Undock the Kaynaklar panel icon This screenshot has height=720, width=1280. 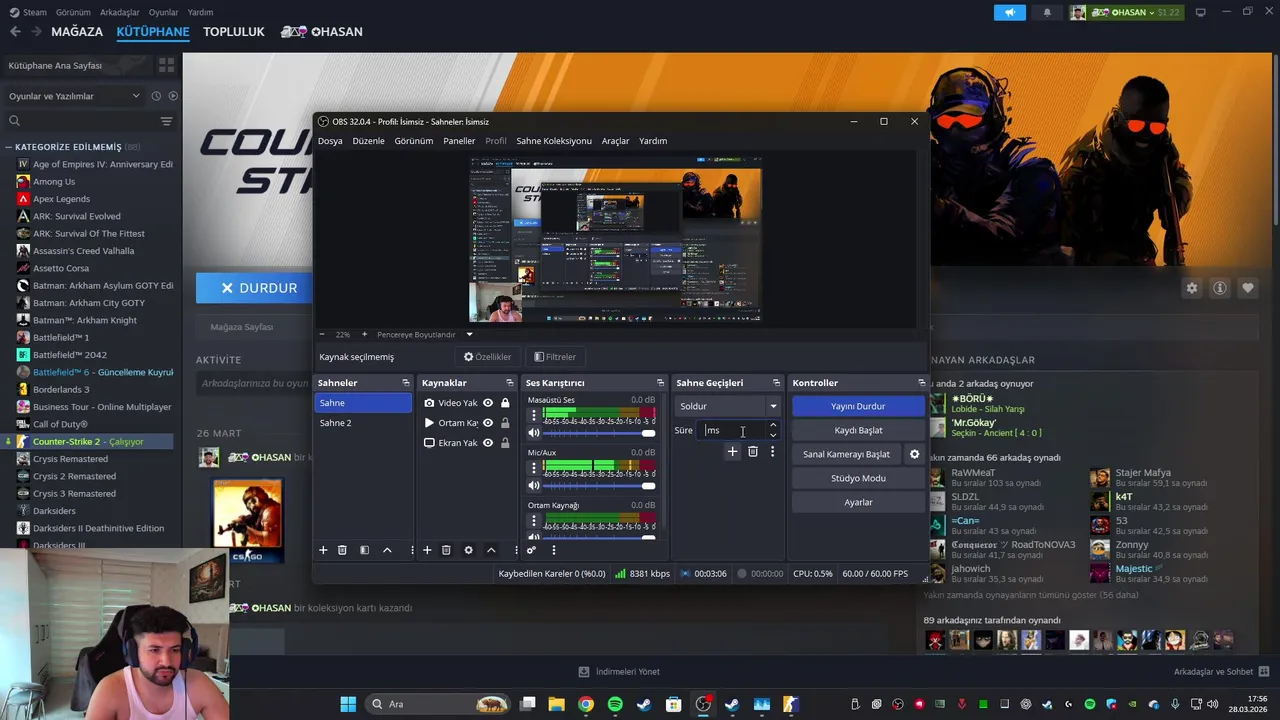click(x=510, y=383)
